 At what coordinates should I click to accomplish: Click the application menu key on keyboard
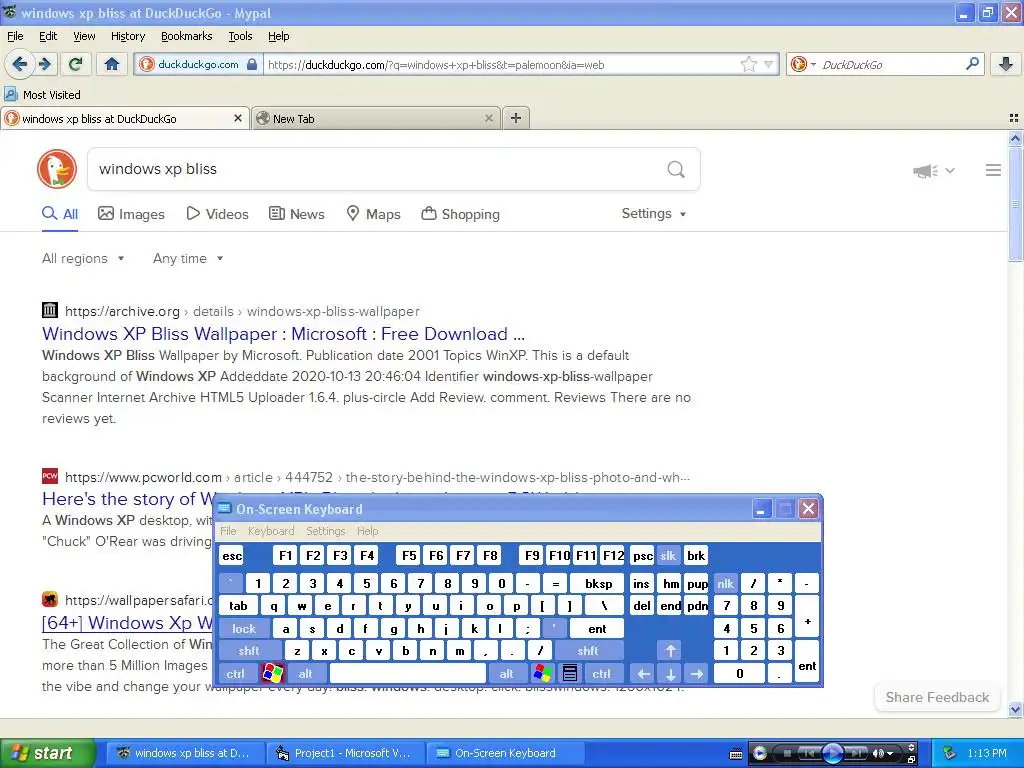coord(569,673)
